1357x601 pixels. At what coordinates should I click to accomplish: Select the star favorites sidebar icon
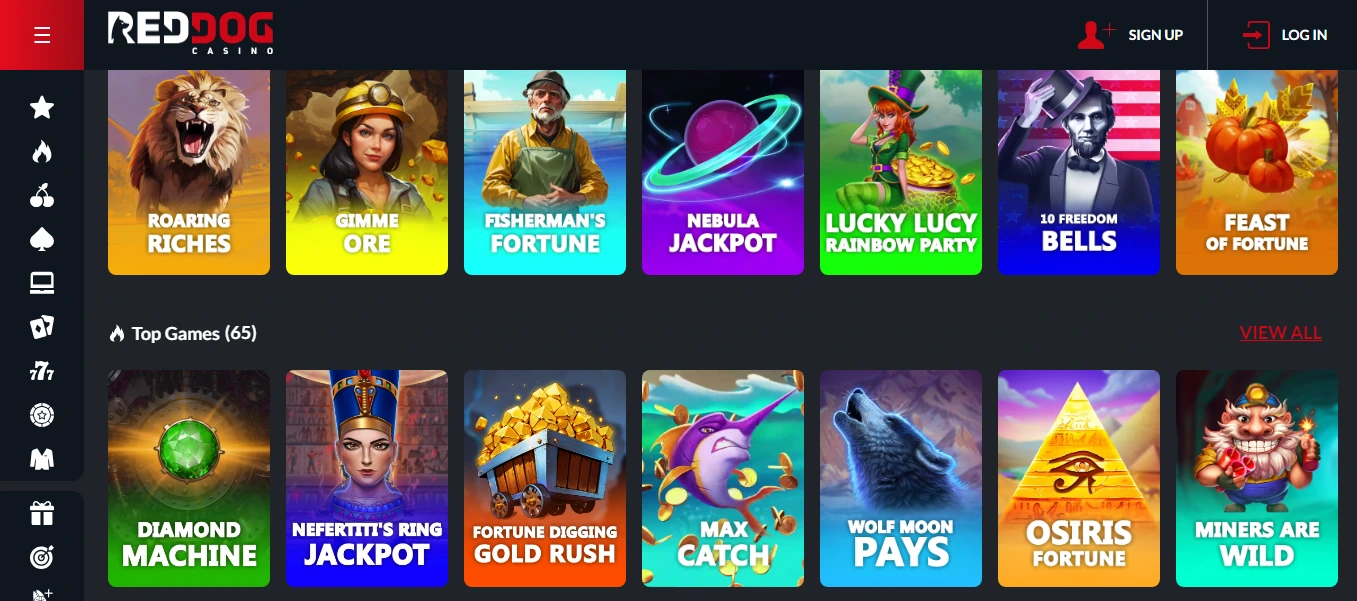(x=42, y=107)
